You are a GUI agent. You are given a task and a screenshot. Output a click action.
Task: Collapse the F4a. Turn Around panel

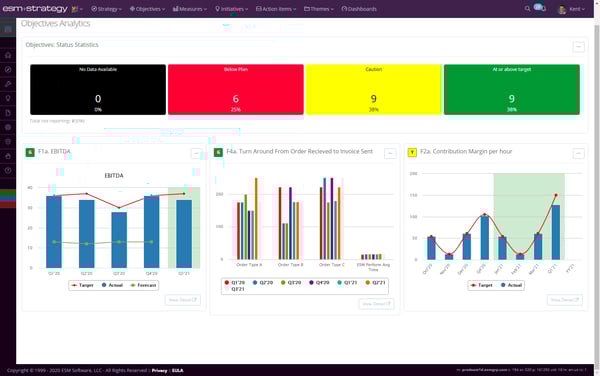tap(390, 153)
